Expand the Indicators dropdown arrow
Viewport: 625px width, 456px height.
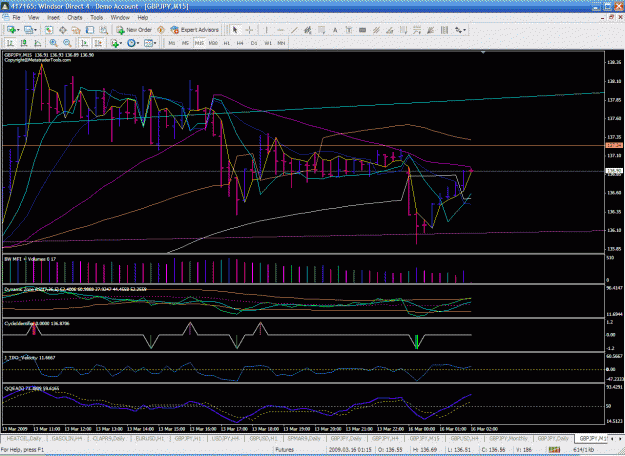pos(121,43)
